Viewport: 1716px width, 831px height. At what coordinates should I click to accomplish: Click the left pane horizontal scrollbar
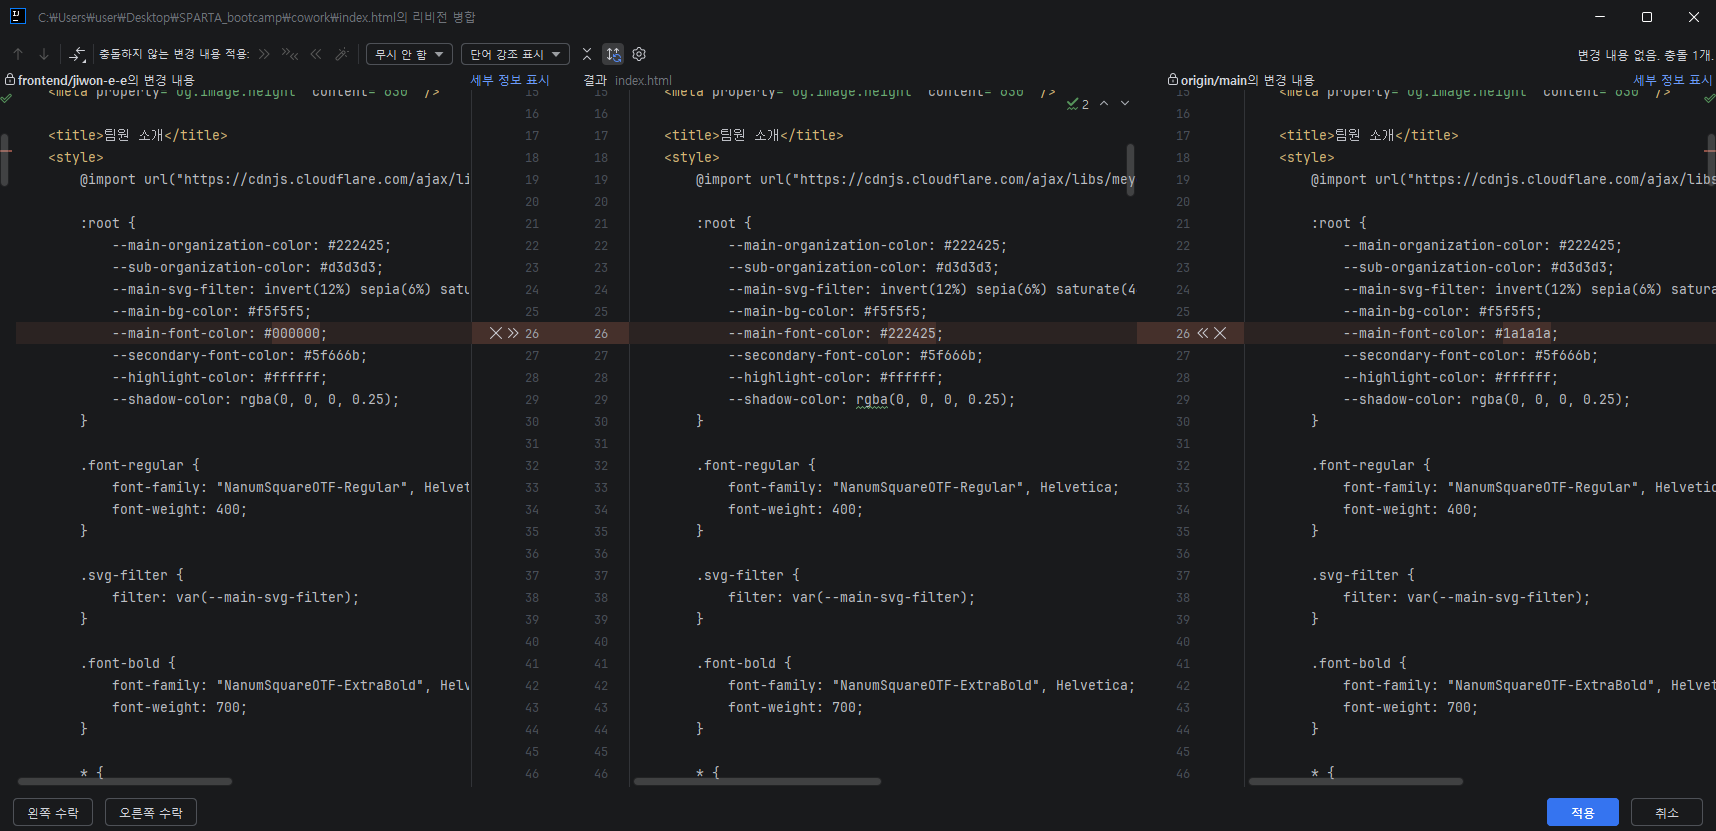tap(125, 781)
